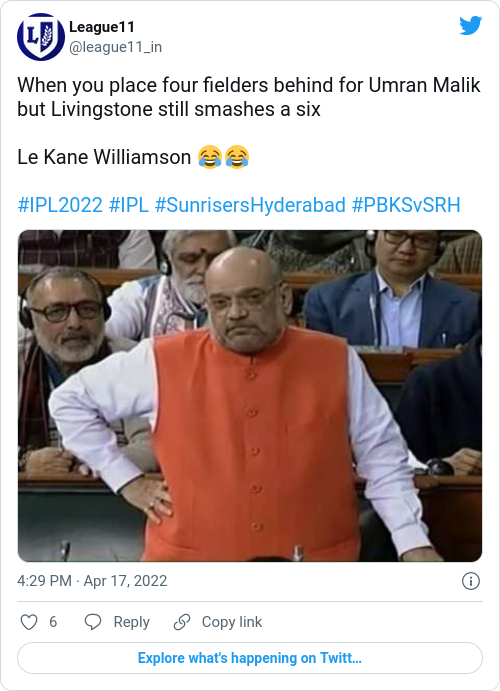Open the embedded tweet photo
Screen dimensions: 500x691
pyautogui.click(x=250, y=396)
